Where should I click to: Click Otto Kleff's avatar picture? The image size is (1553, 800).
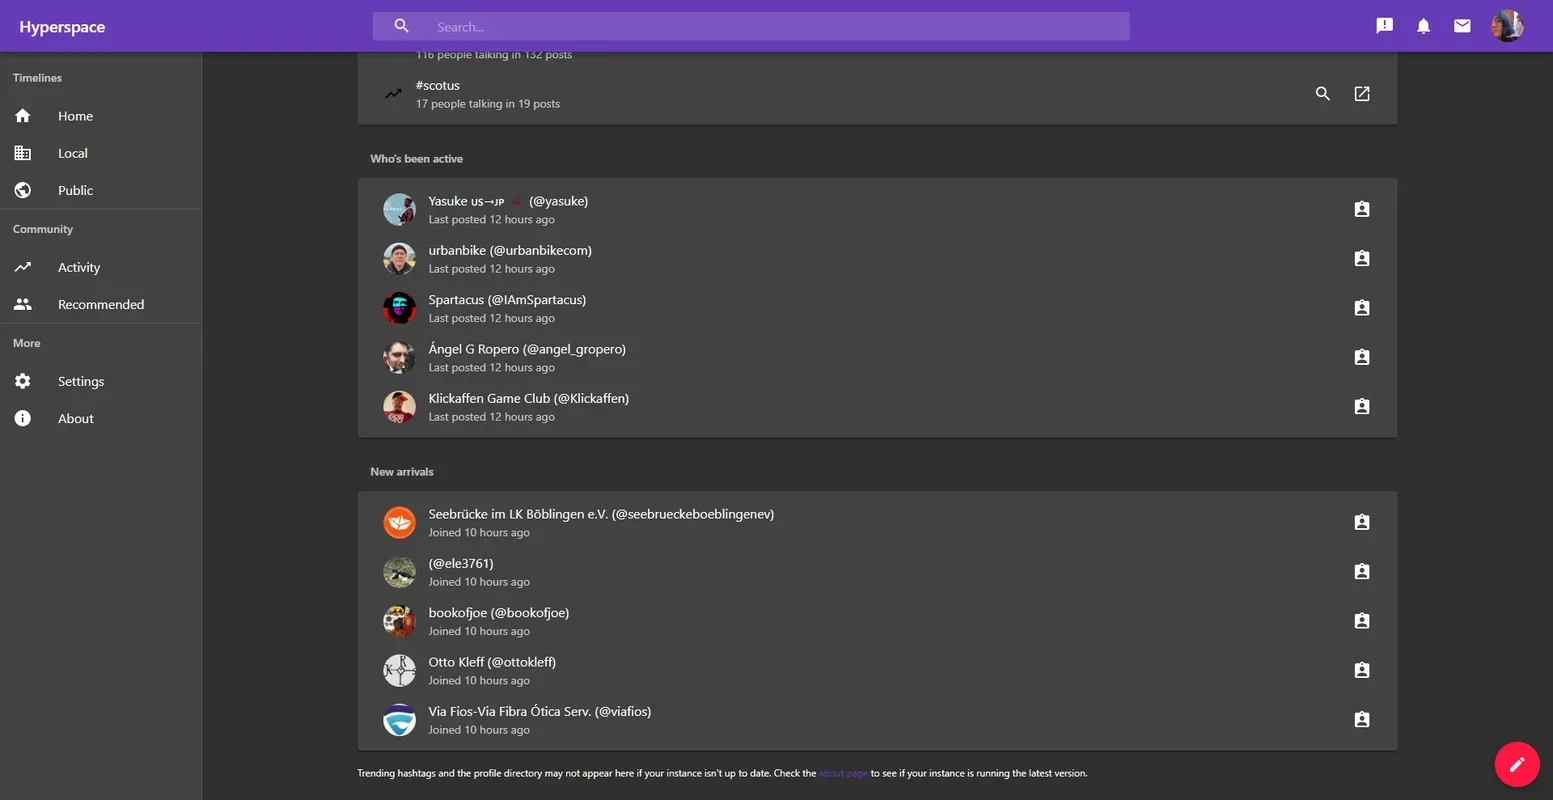point(399,670)
